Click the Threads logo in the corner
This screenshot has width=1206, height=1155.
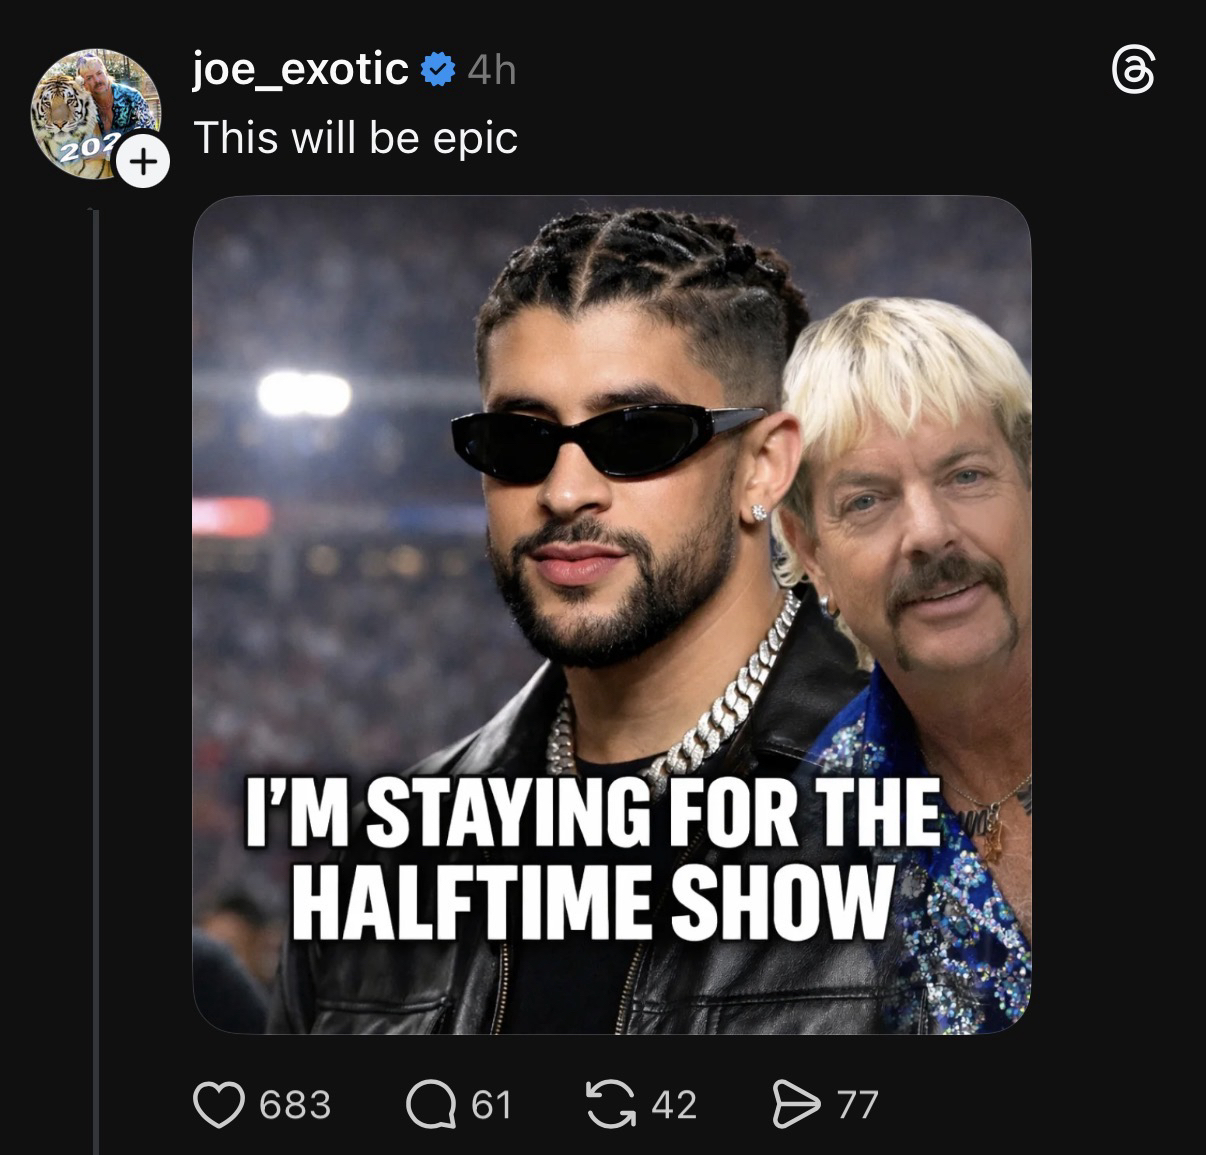coord(1133,73)
